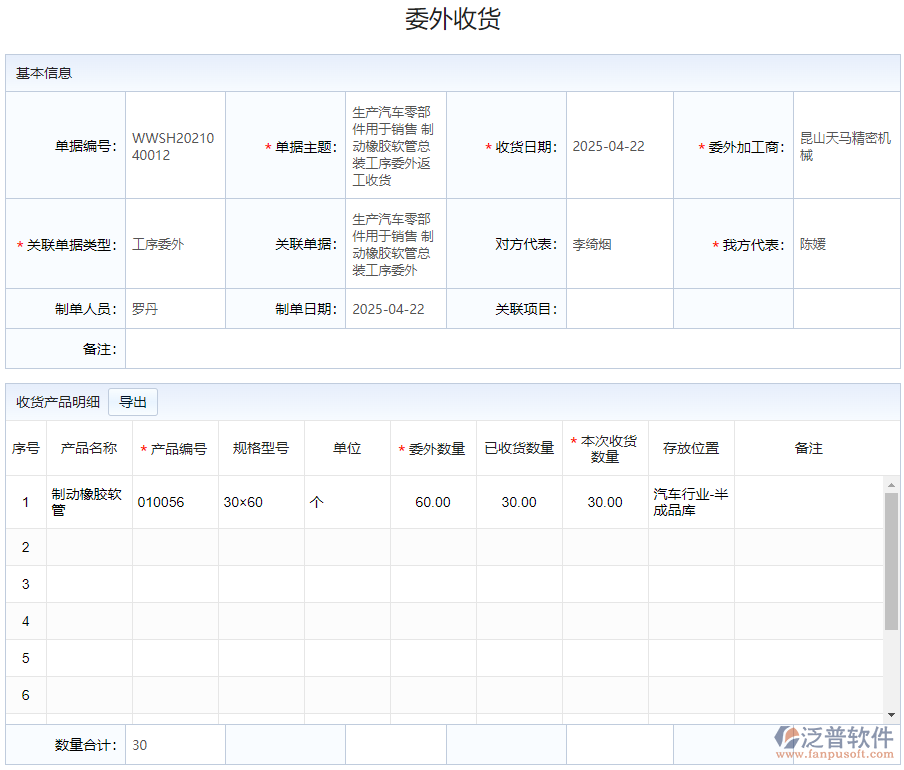
Task: Click the table scrollbar up arrow
Action: 890,486
